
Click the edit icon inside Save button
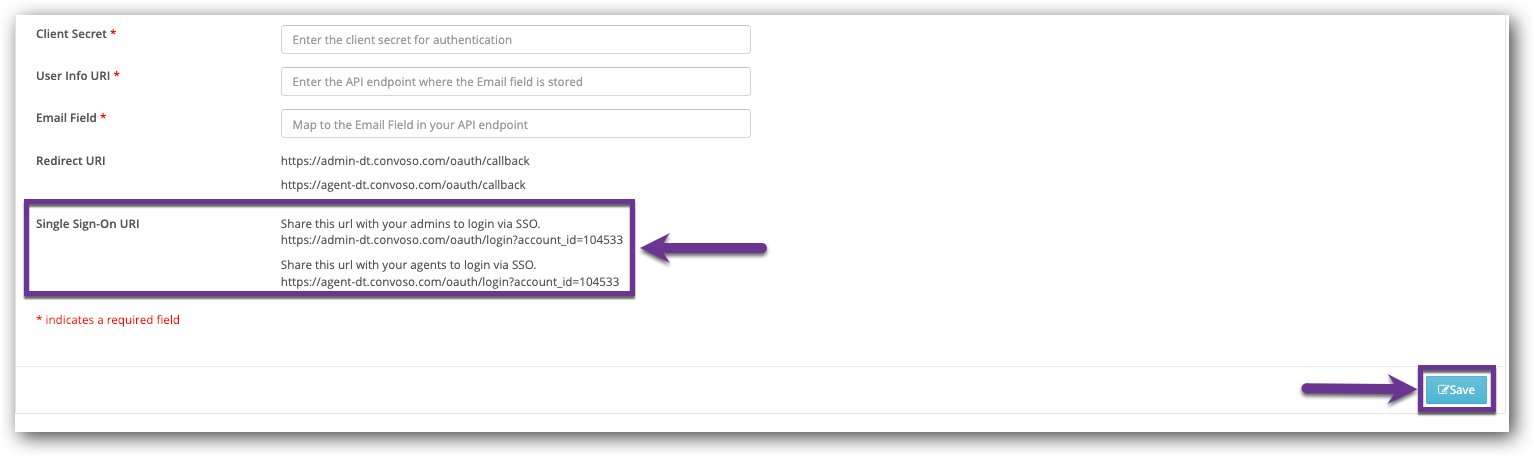(x=1443, y=390)
